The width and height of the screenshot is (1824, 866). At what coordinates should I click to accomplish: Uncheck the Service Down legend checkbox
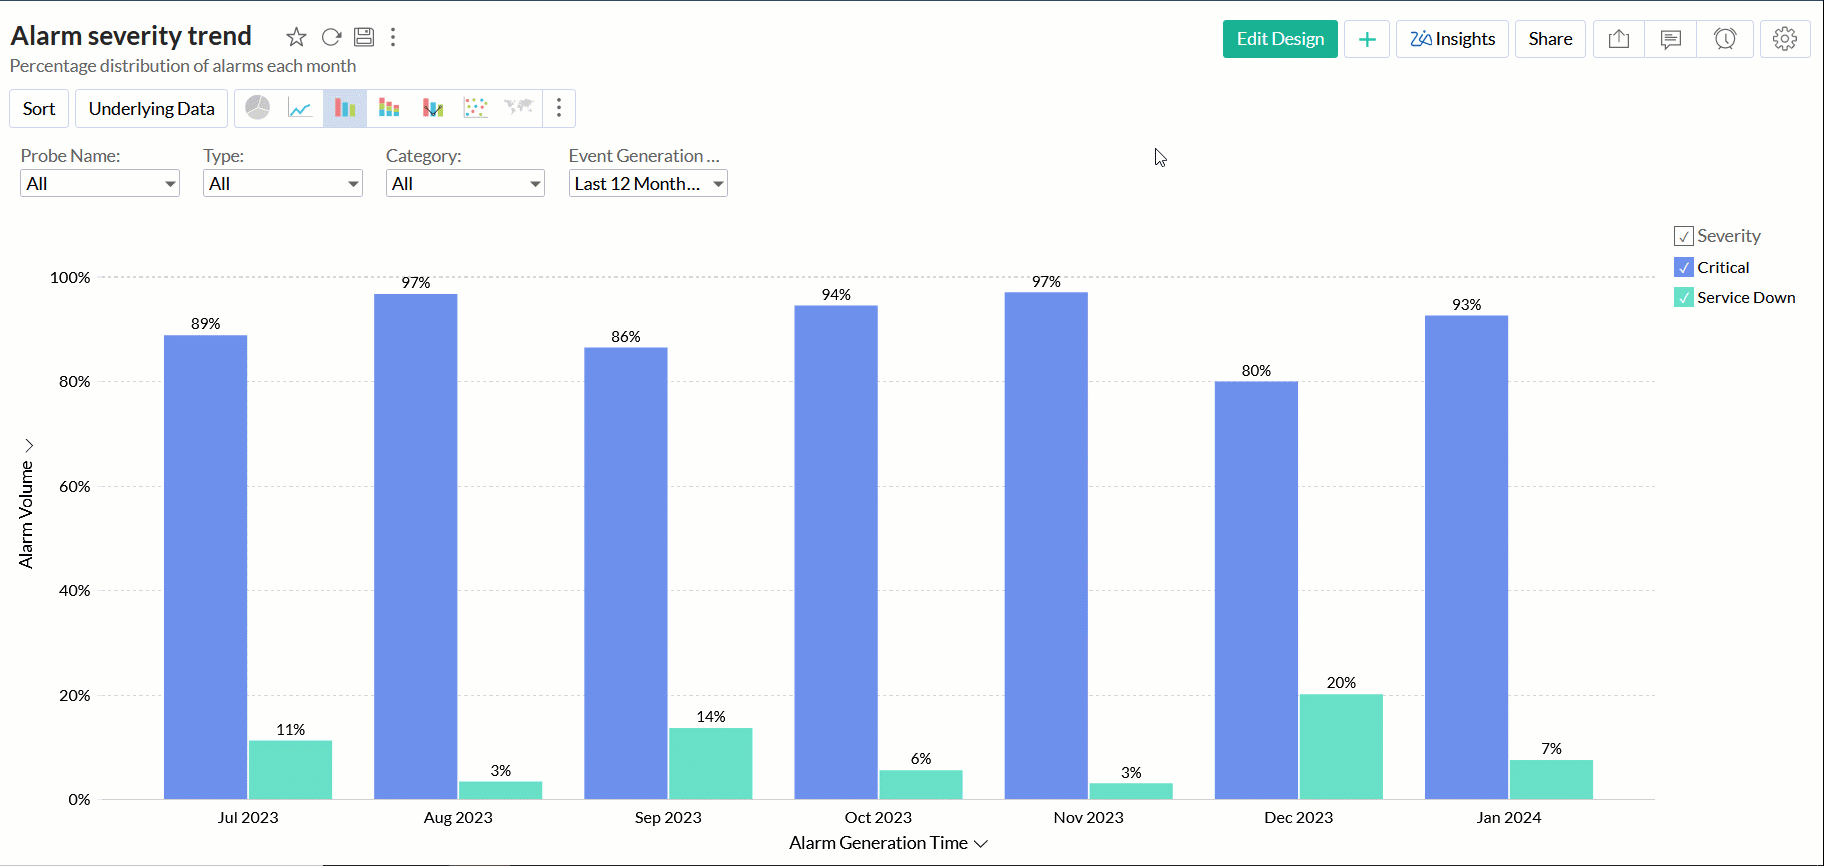(1684, 298)
